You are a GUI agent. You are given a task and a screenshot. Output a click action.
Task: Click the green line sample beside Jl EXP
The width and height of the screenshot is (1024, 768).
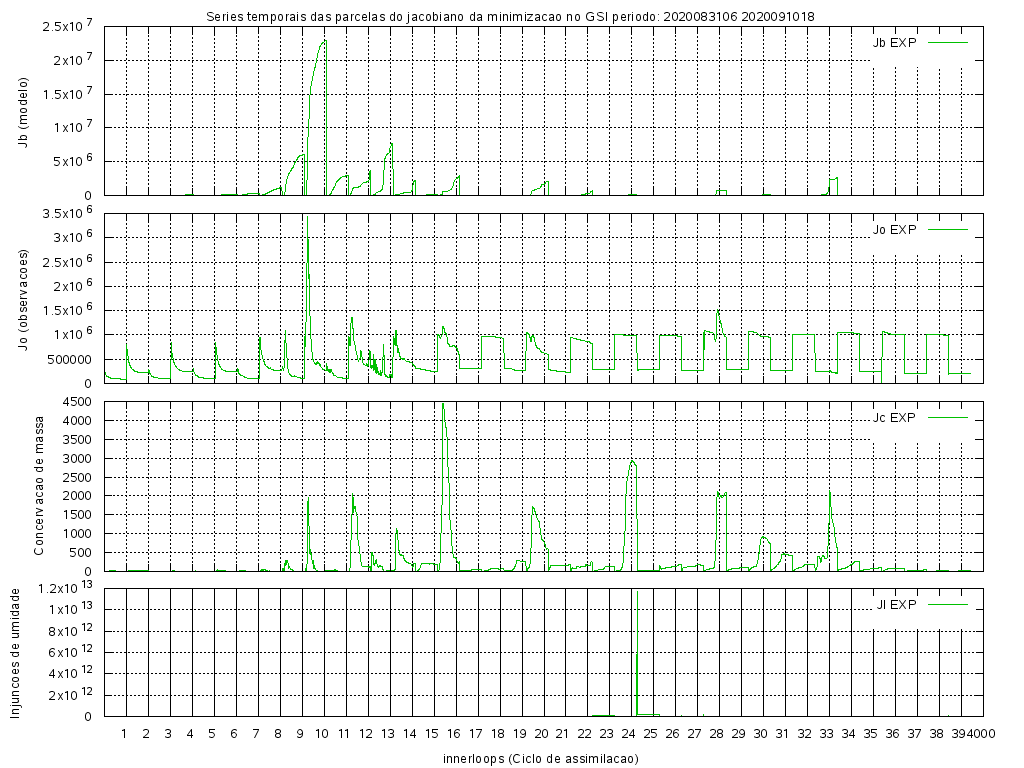click(948, 604)
